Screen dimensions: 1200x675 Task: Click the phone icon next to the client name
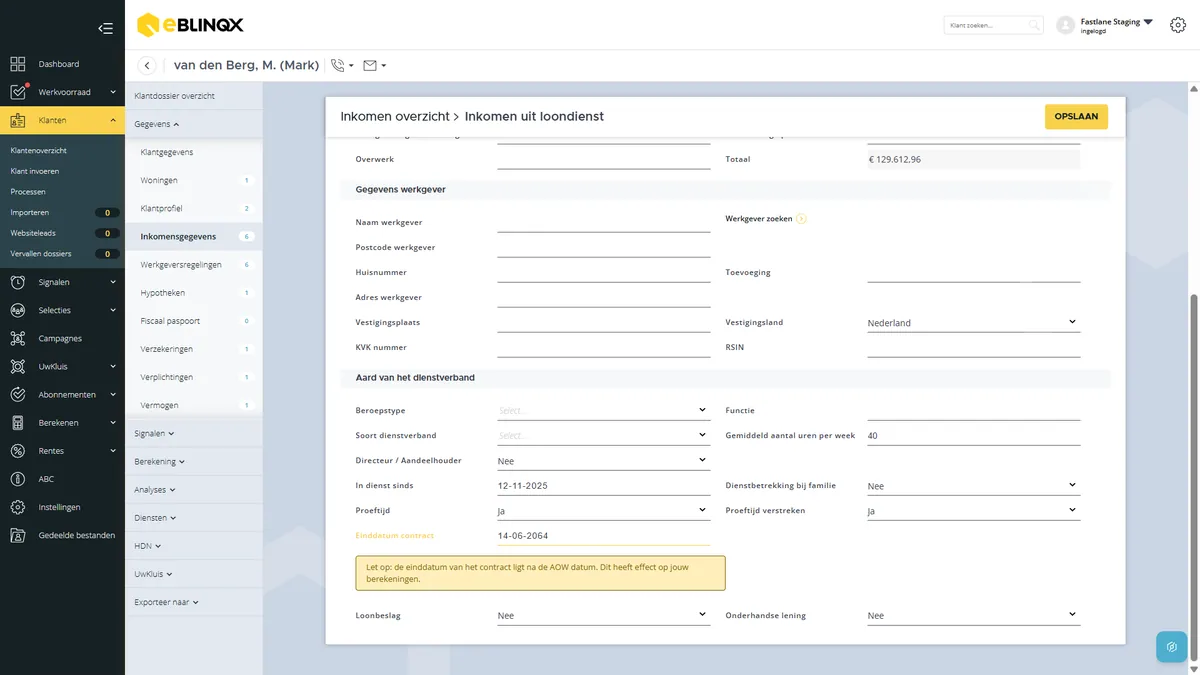point(338,65)
